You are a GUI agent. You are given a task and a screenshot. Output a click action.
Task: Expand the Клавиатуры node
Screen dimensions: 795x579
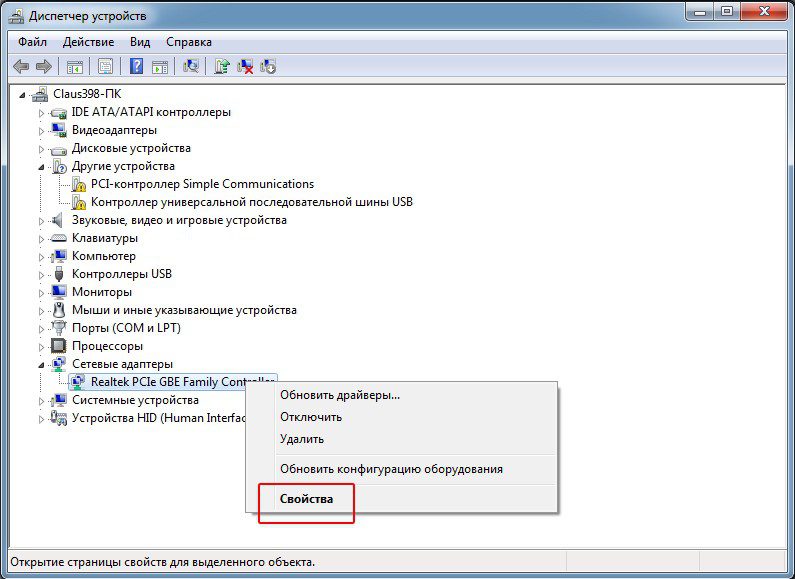pos(42,239)
